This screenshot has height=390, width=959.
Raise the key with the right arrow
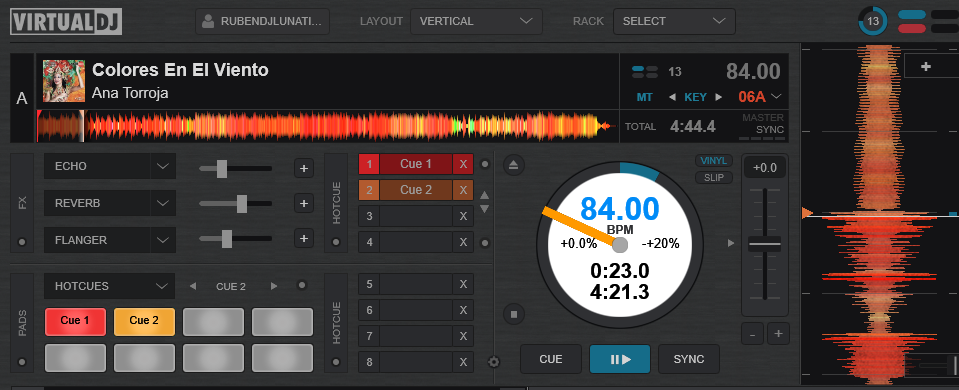[719, 97]
